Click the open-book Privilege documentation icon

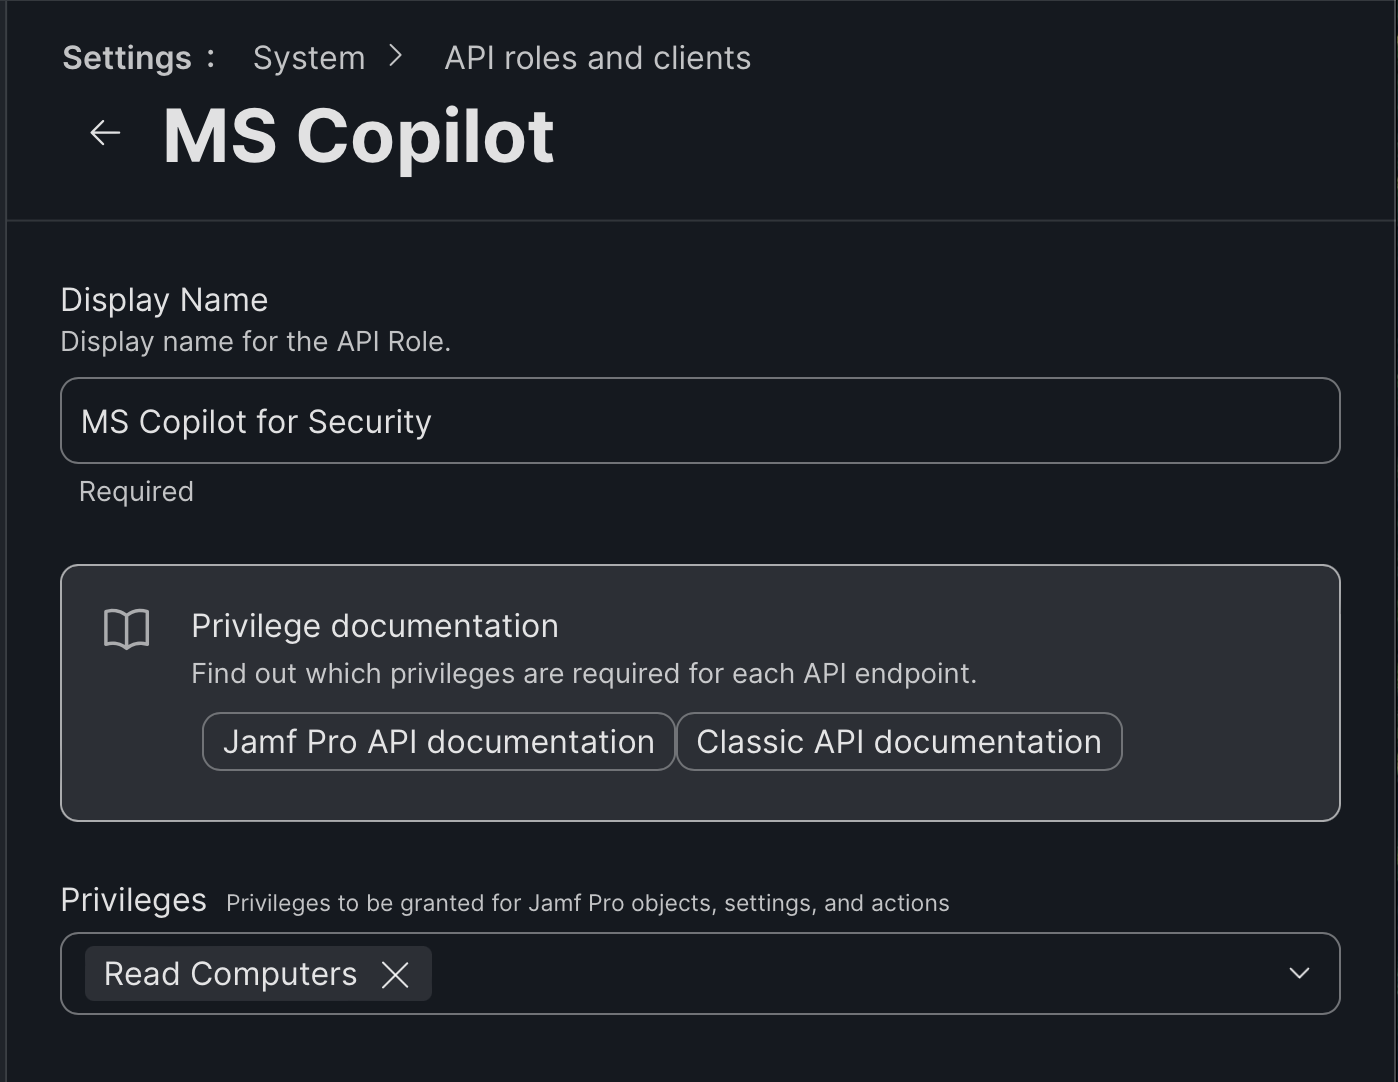126,629
